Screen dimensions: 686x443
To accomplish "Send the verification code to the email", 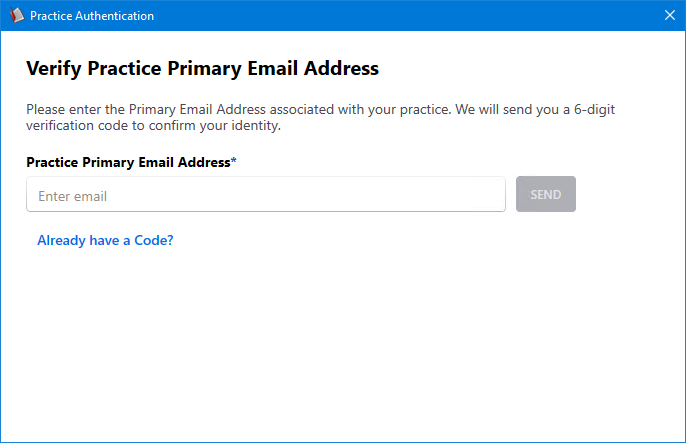I will coord(545,195).
